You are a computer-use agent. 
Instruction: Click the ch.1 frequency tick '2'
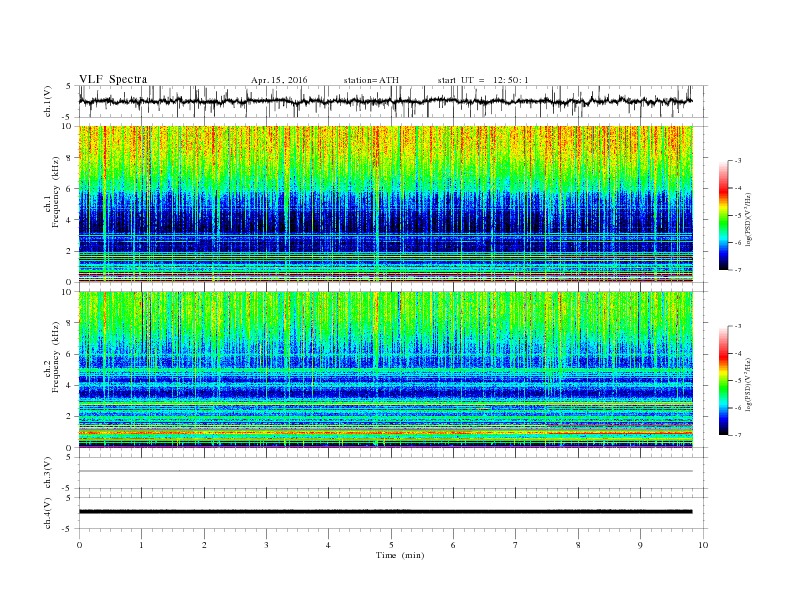point(69,251)
